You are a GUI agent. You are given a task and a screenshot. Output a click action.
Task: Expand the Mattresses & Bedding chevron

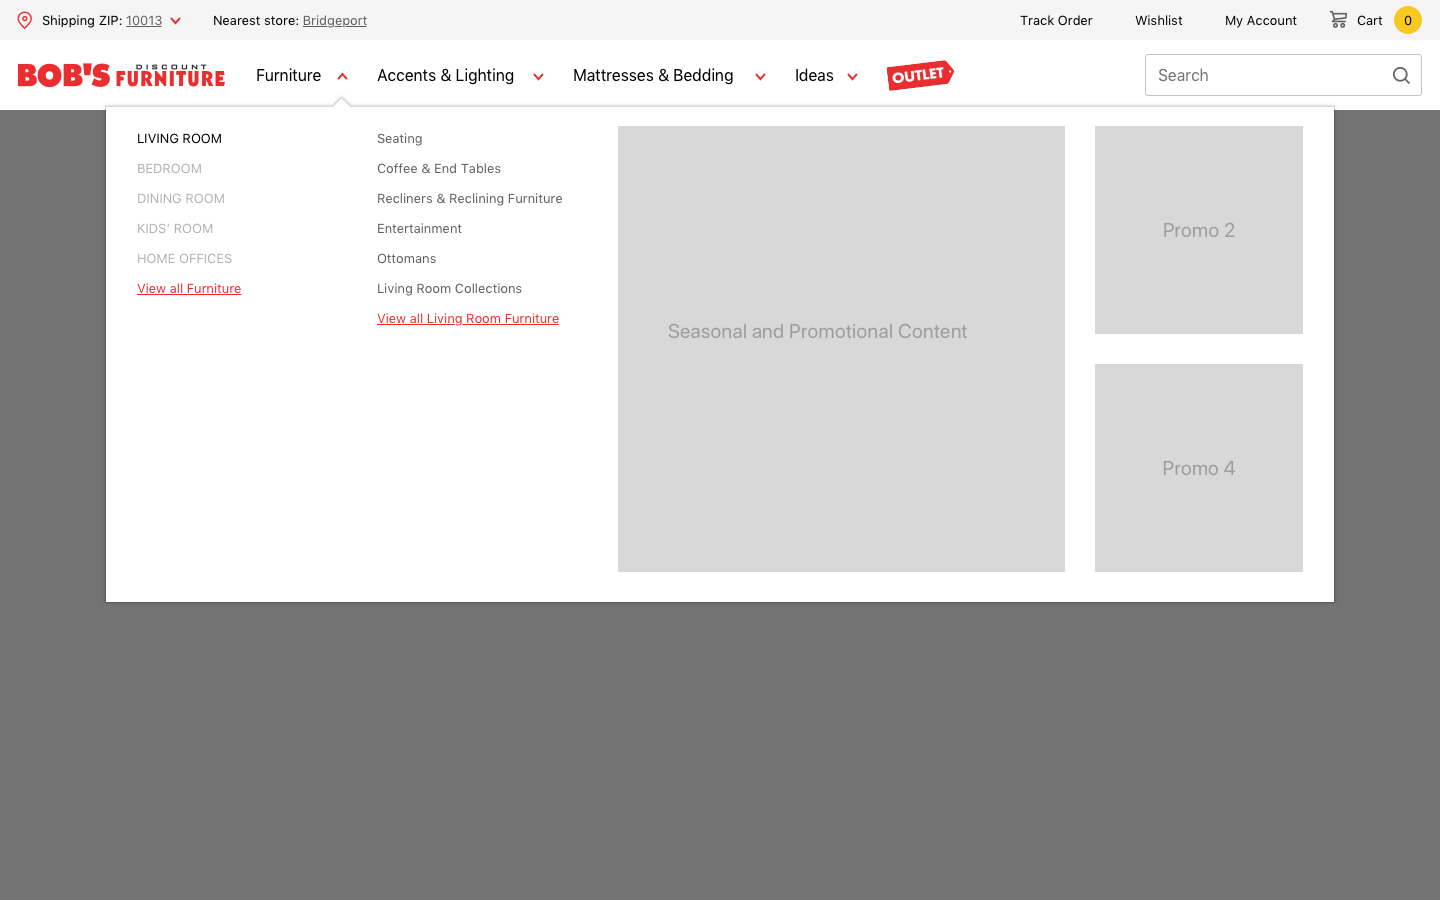point(760,76)
